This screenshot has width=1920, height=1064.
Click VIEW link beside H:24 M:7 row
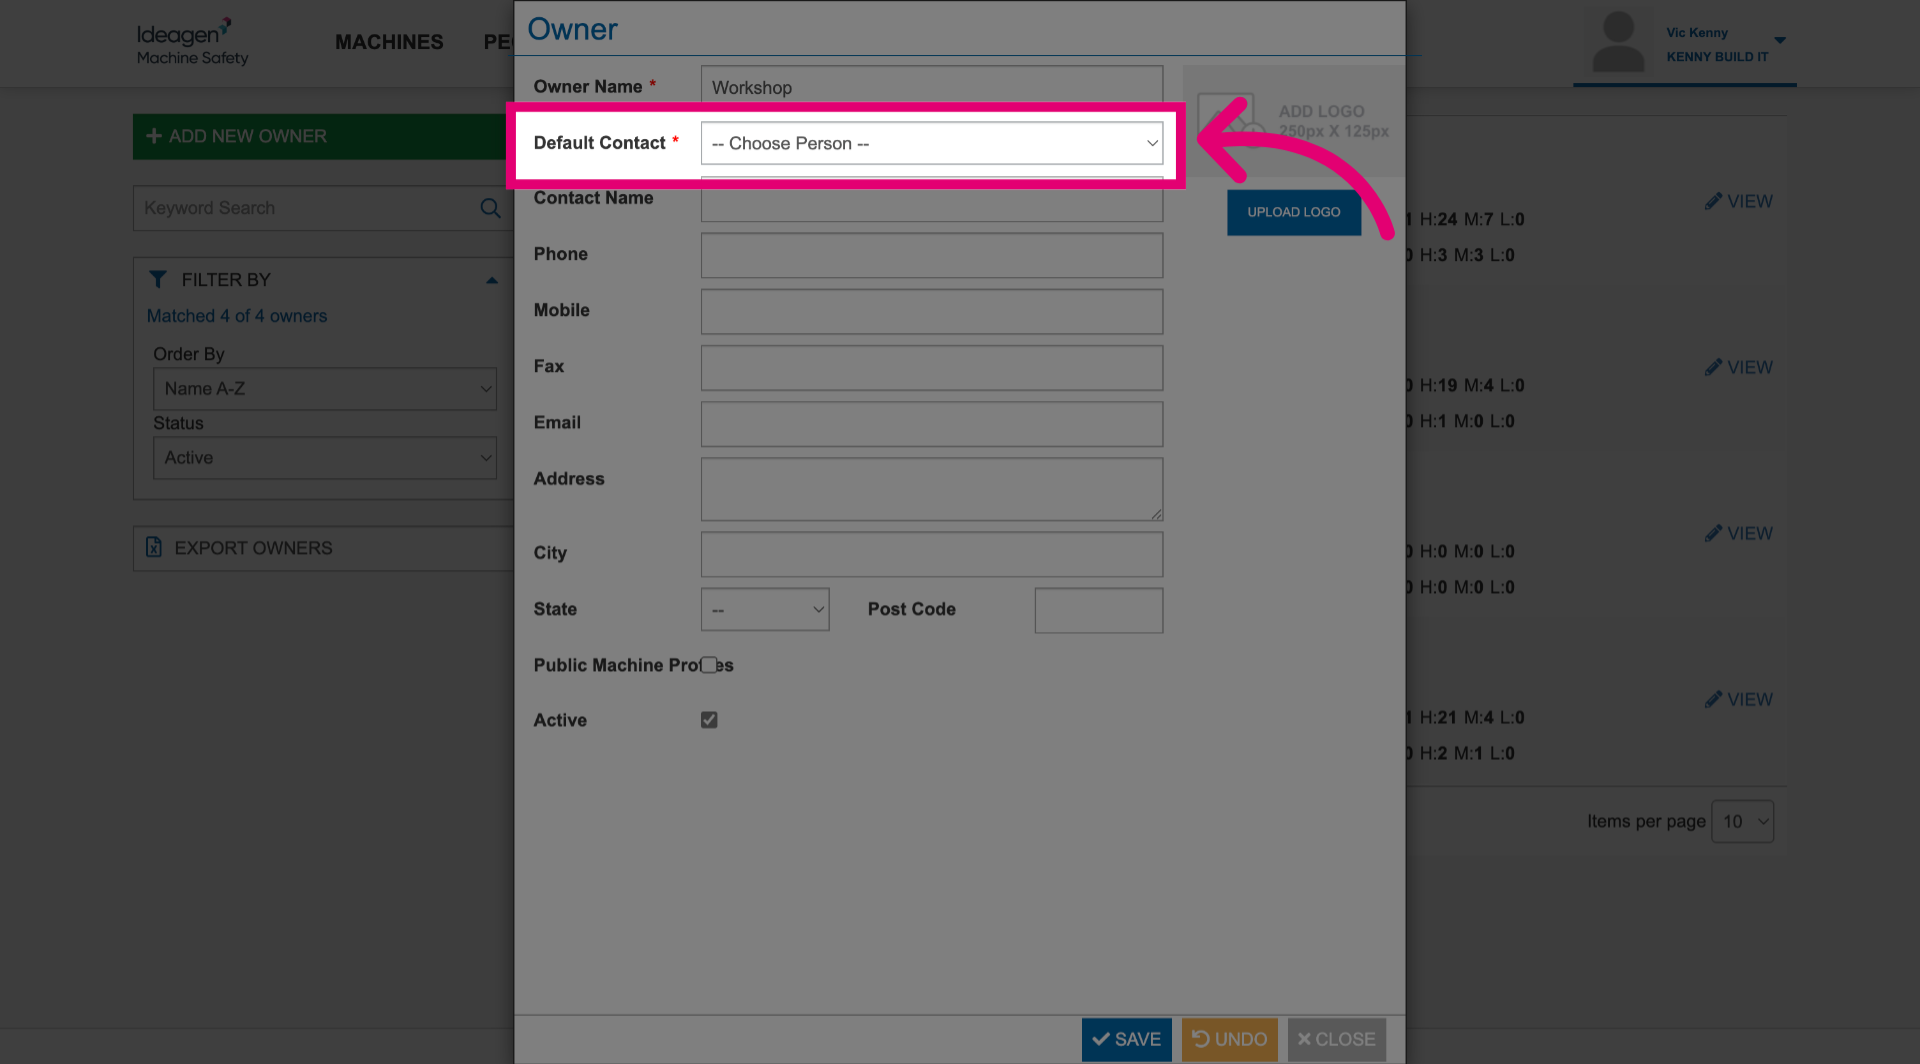pos(1739,201)
